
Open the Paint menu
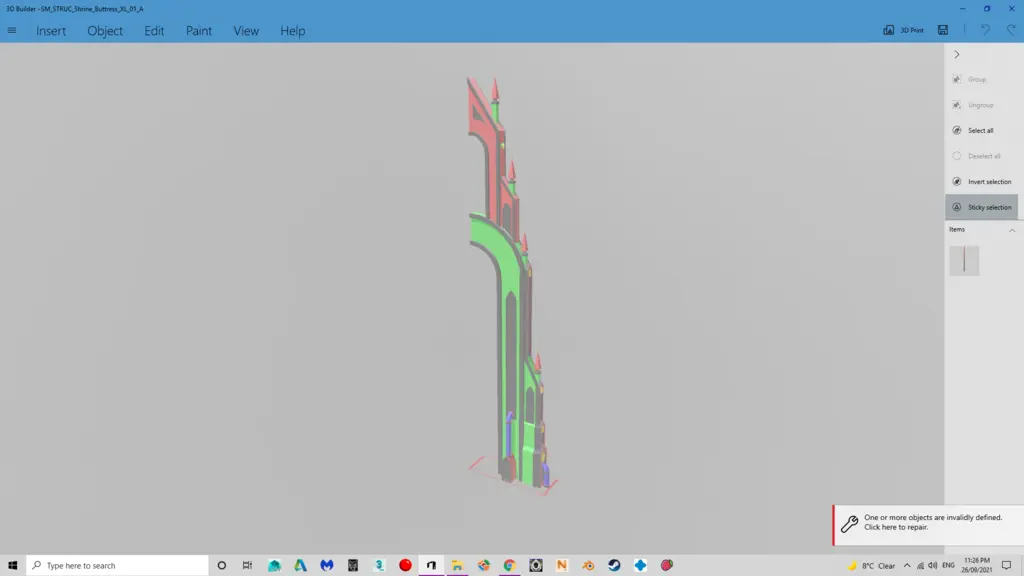[x=199, y=31]
